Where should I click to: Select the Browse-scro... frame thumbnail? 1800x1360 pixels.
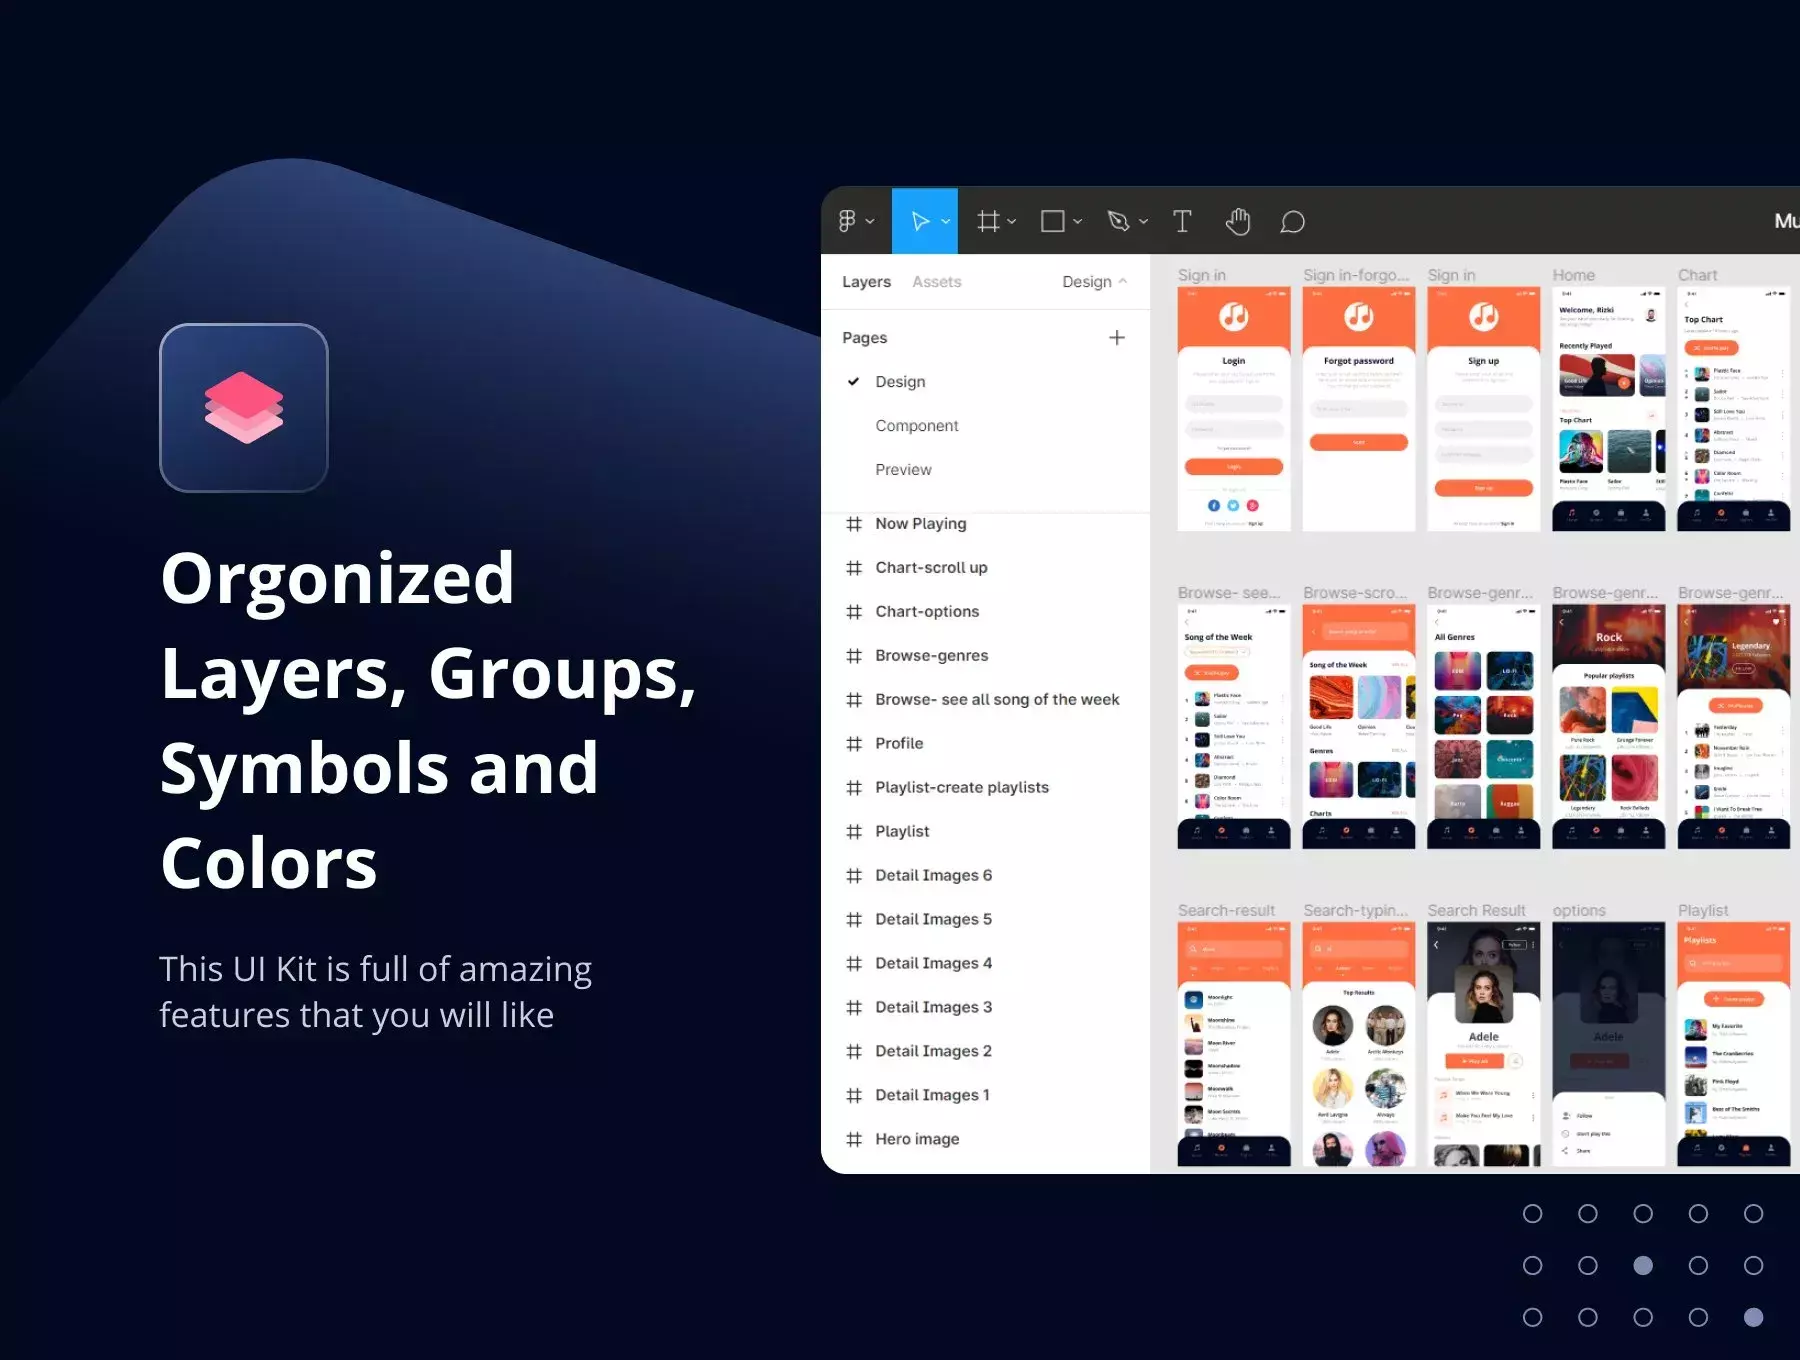pos(1359,727)
